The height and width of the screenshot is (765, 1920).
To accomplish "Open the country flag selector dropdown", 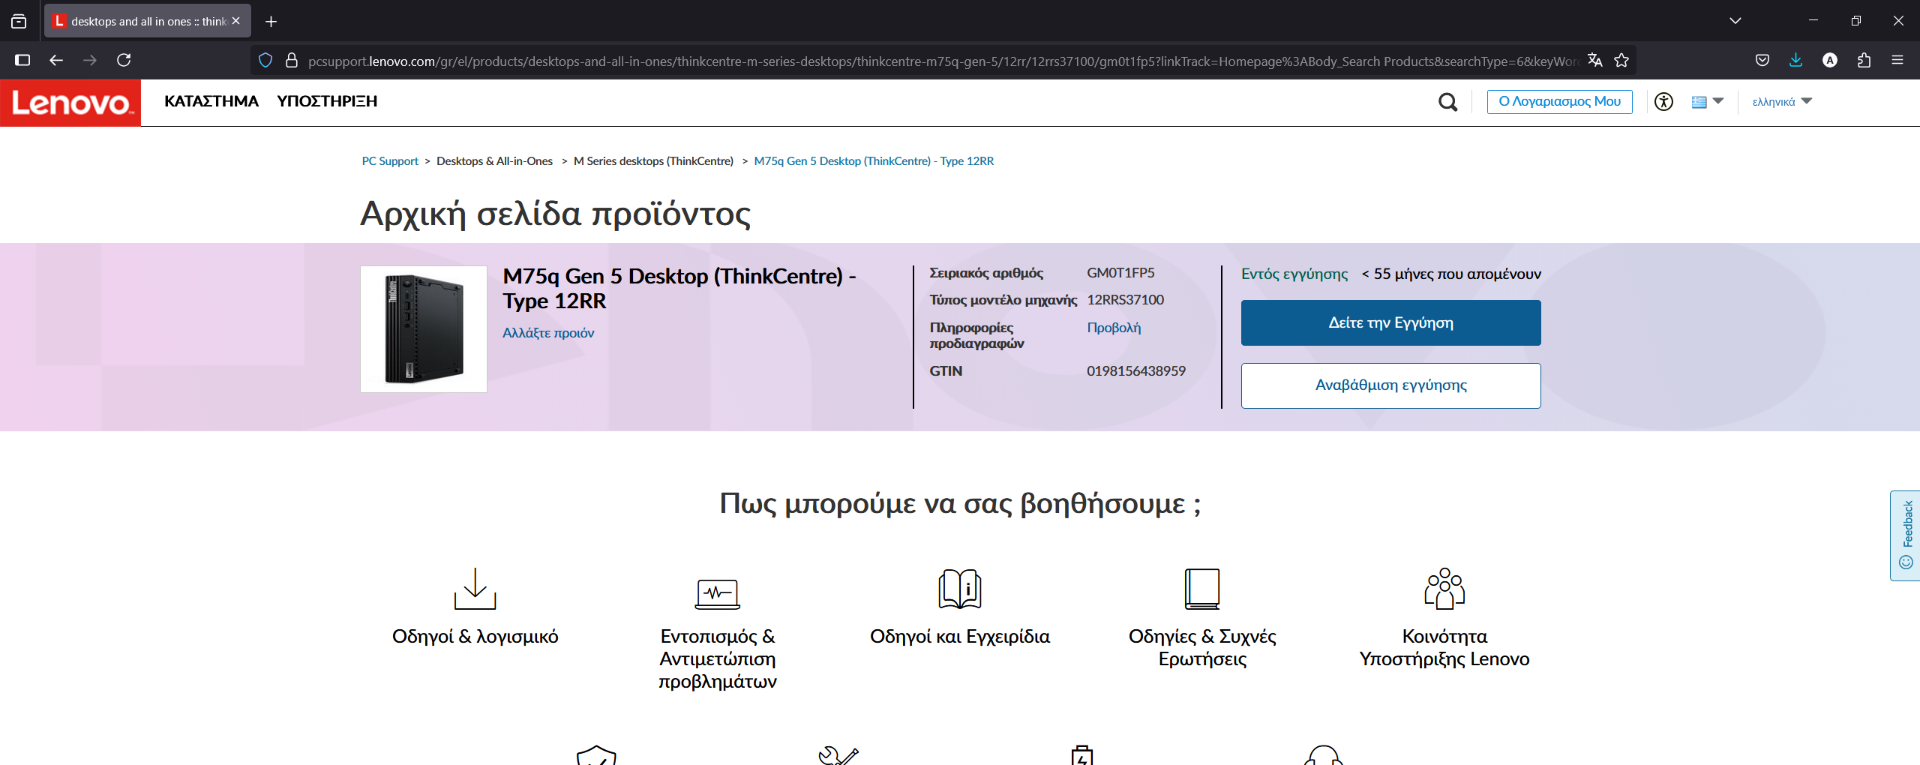I will 1707,101.
